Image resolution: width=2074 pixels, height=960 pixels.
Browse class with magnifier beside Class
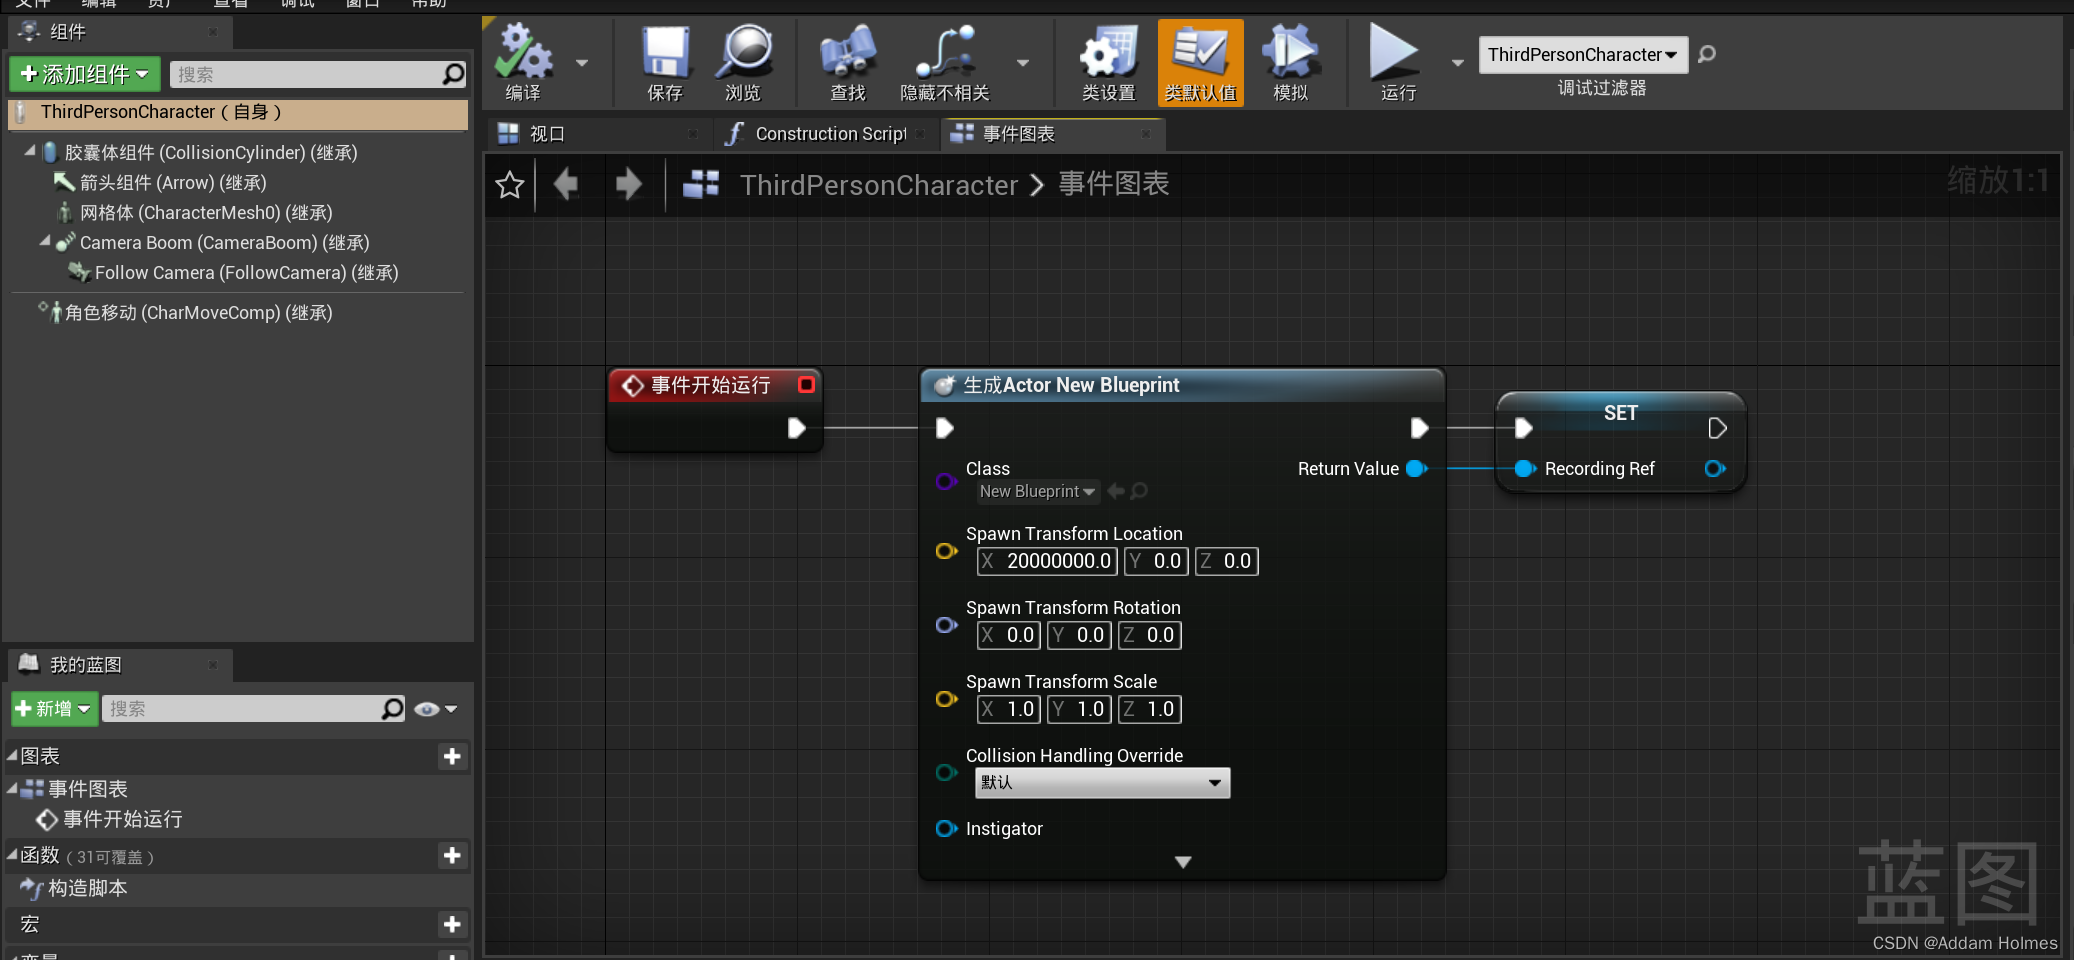click(1139, 491)
